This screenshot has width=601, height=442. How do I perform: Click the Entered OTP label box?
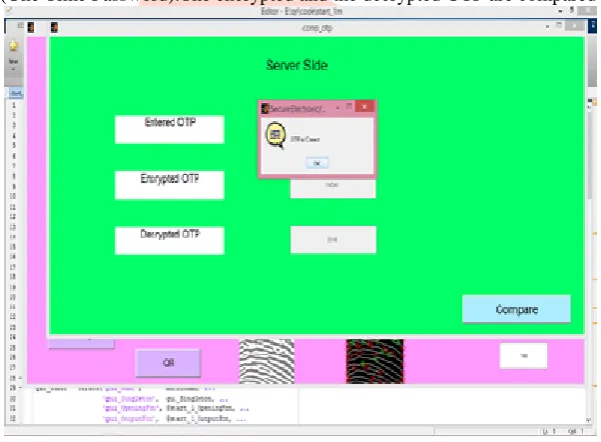click(169, 130)
